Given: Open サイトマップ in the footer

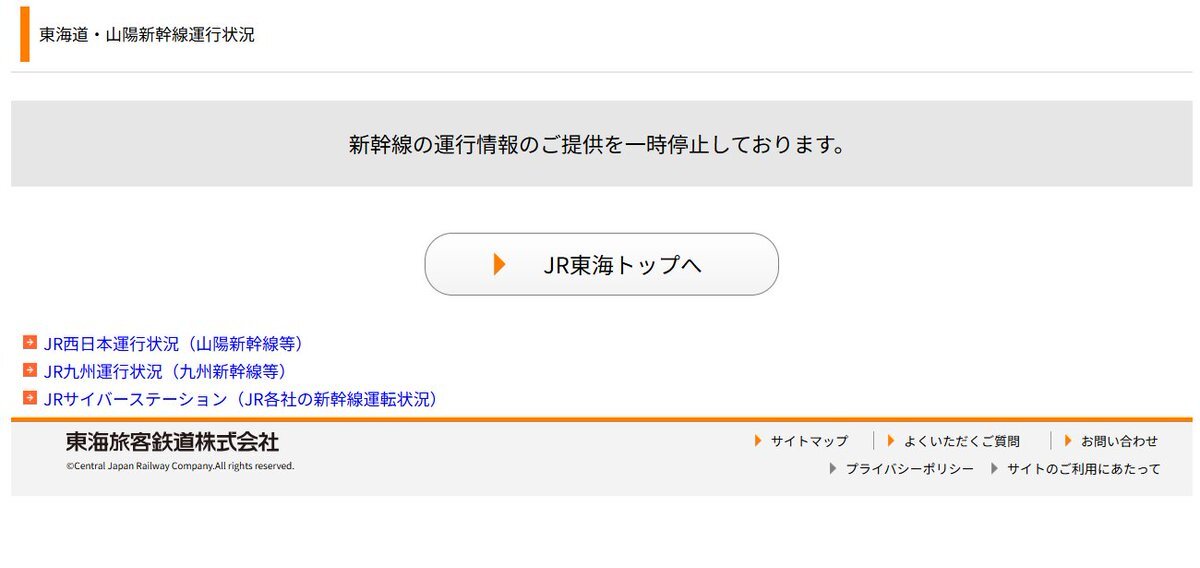Looking at the screenshot, I should [x=809, y=441].
